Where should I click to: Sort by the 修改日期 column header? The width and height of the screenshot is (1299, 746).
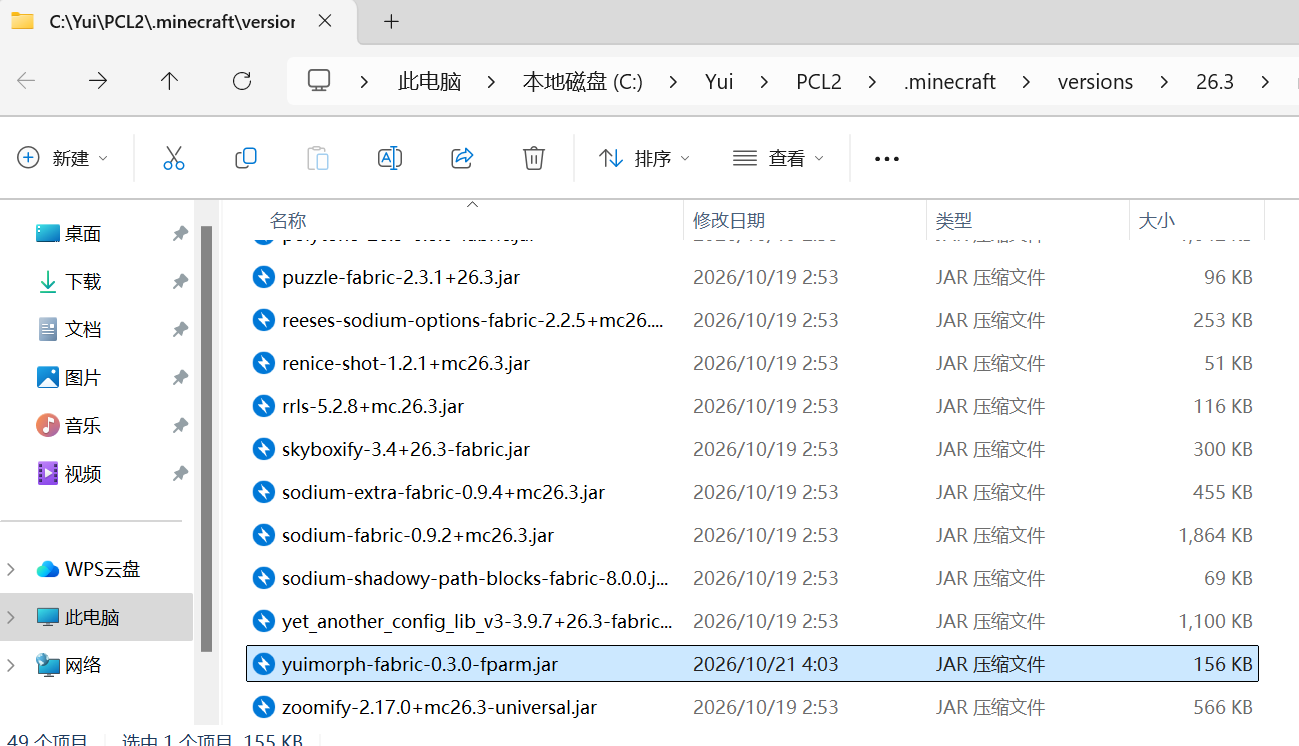[x=729, y=221]
